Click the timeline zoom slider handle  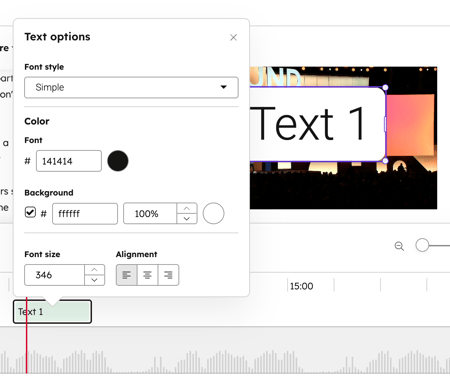click(x=422, y=245)
